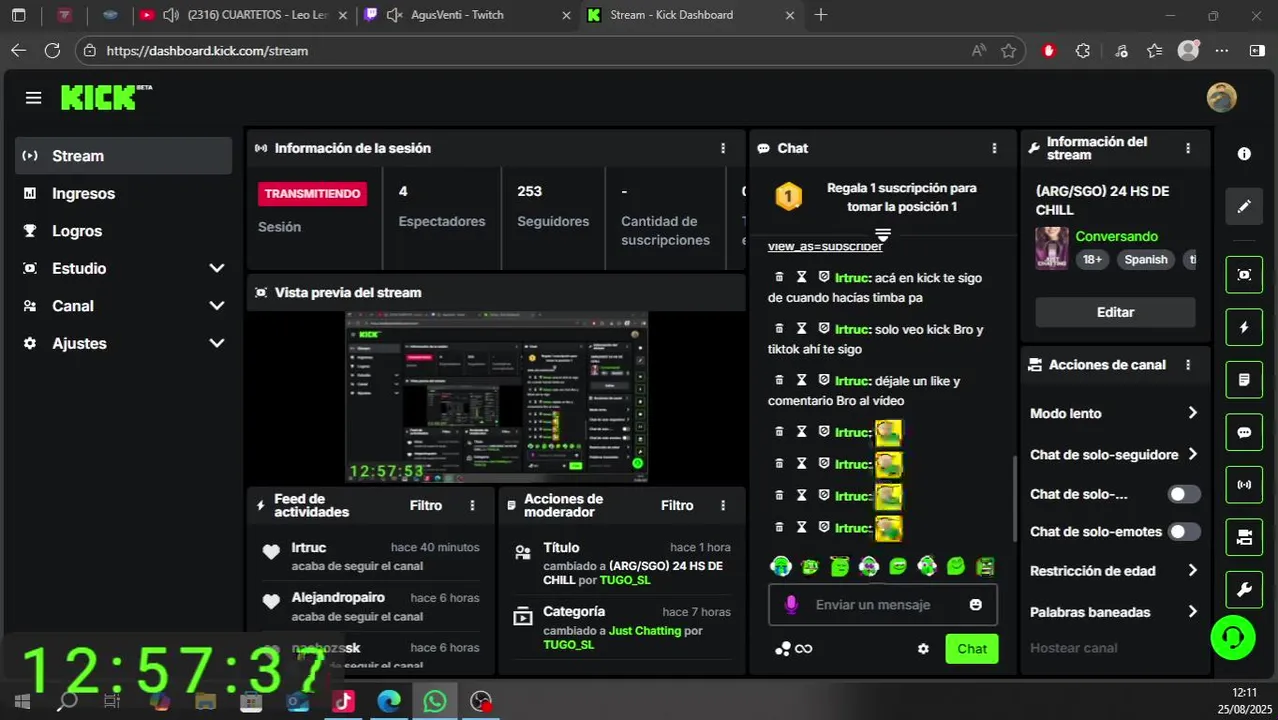Click the Conversando category link
The image size is (1278, 720).
tap(1116, 237)
